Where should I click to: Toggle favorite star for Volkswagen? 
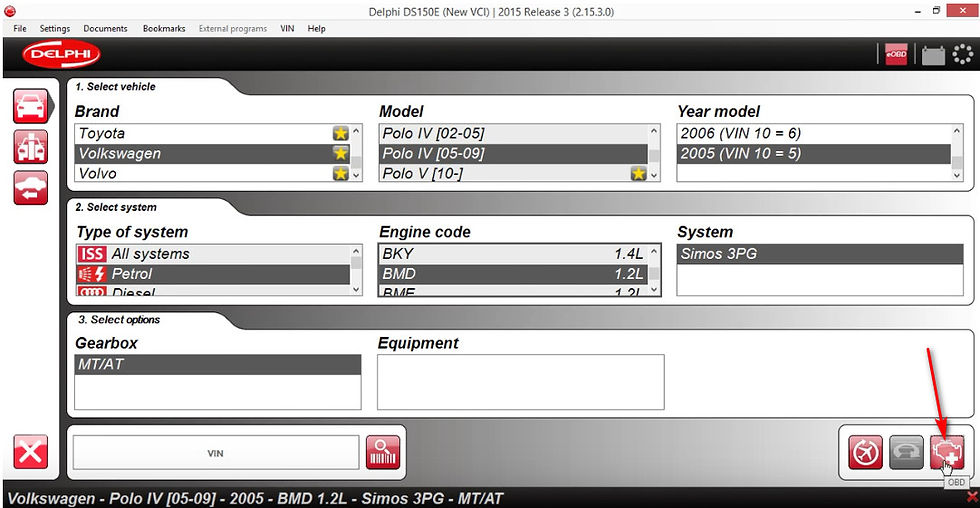pos(341,153)
